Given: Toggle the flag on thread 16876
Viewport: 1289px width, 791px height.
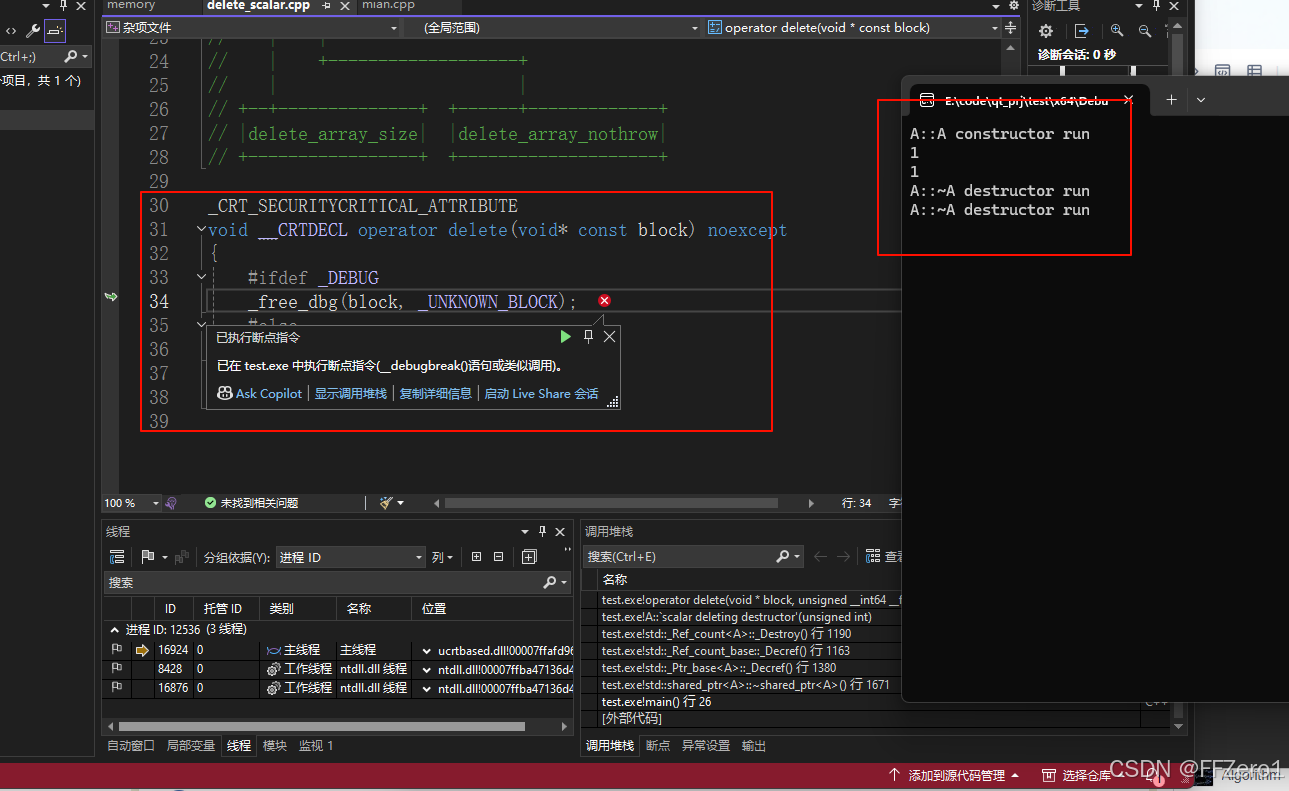Looking at the screenshot, I should pyautogui.click(x=117, y=688).
